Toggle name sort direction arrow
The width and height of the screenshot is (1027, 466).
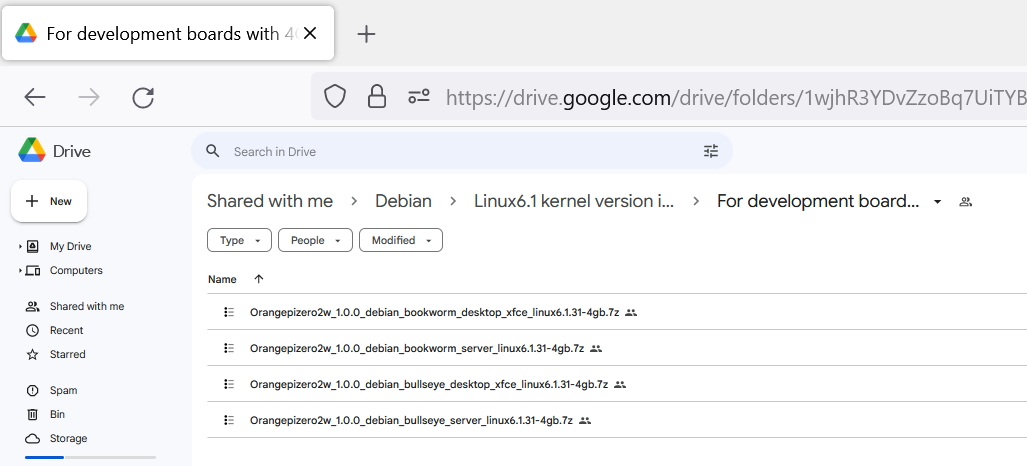(x=259, y=279)
